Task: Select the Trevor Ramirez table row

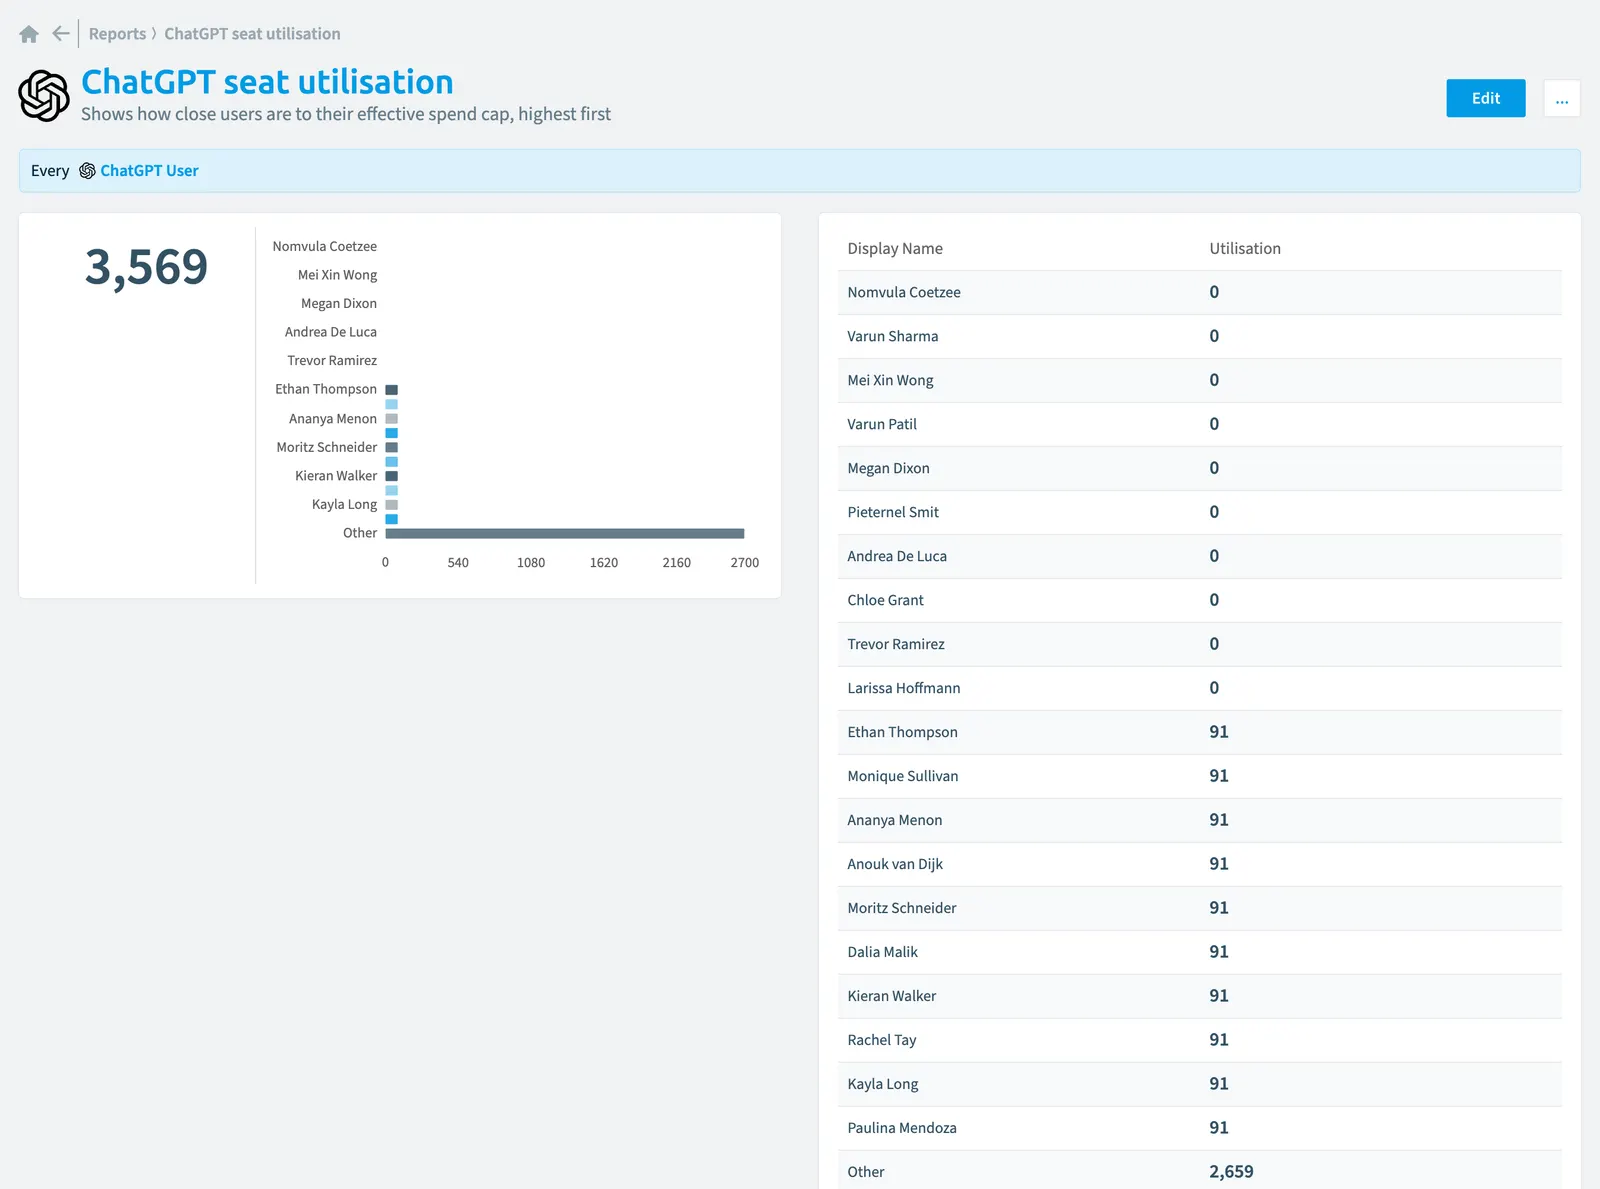Action: (x=1199, y=645)
